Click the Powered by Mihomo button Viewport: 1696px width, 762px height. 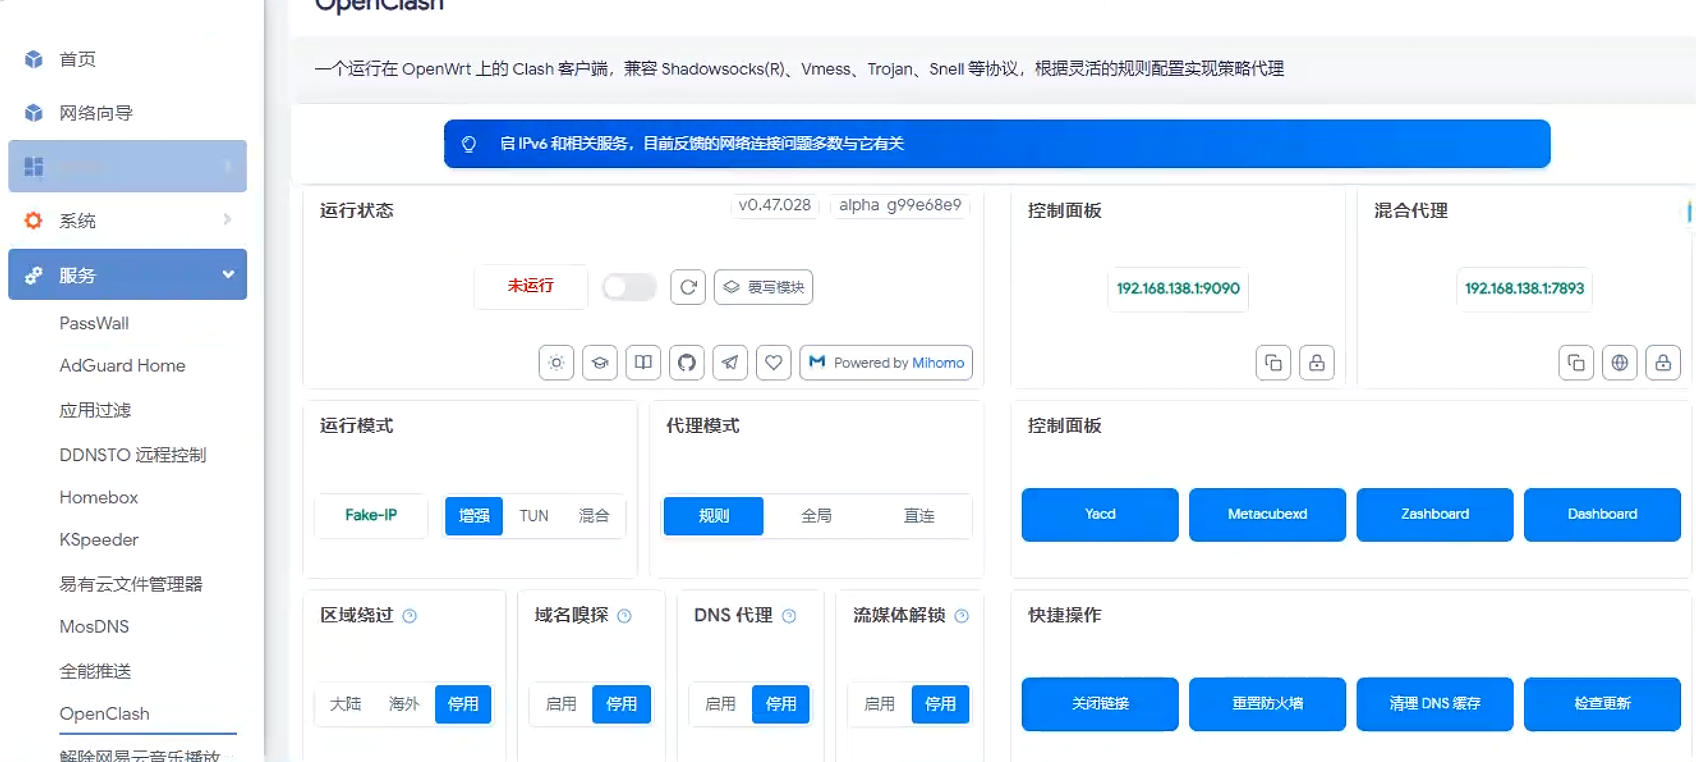[886, 363]
